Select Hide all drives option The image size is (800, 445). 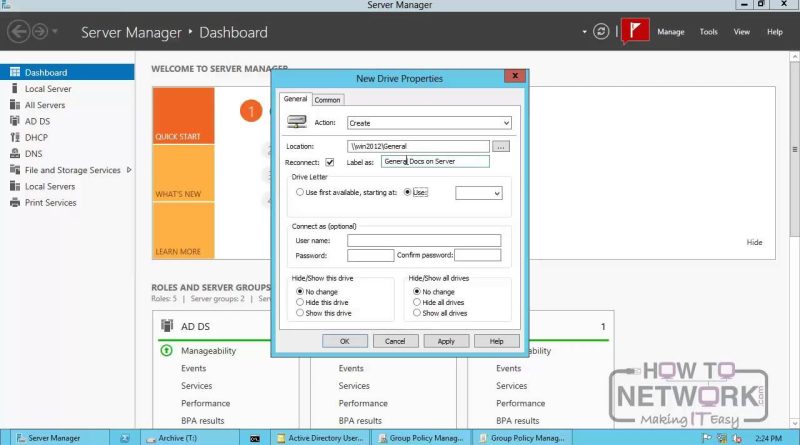[x=417, y=302]
